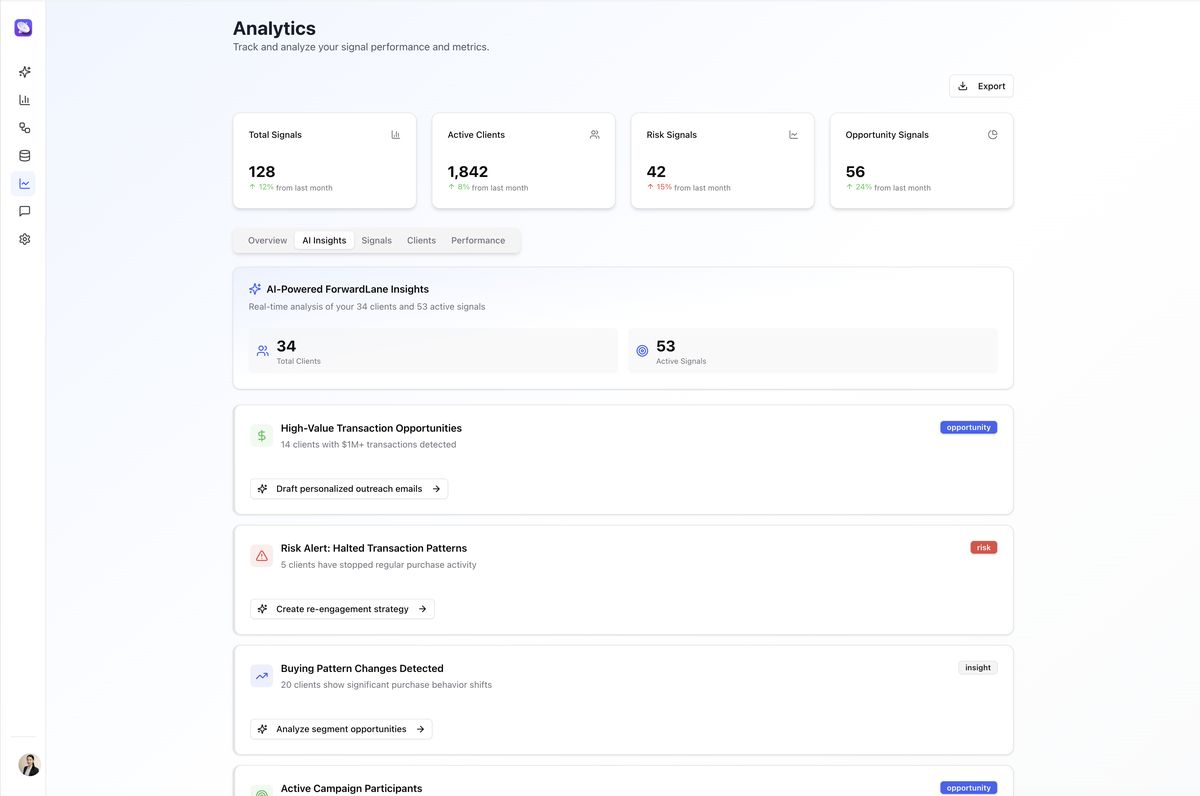
Task: Open the database icon in sidebar
Action: point(24,156)
